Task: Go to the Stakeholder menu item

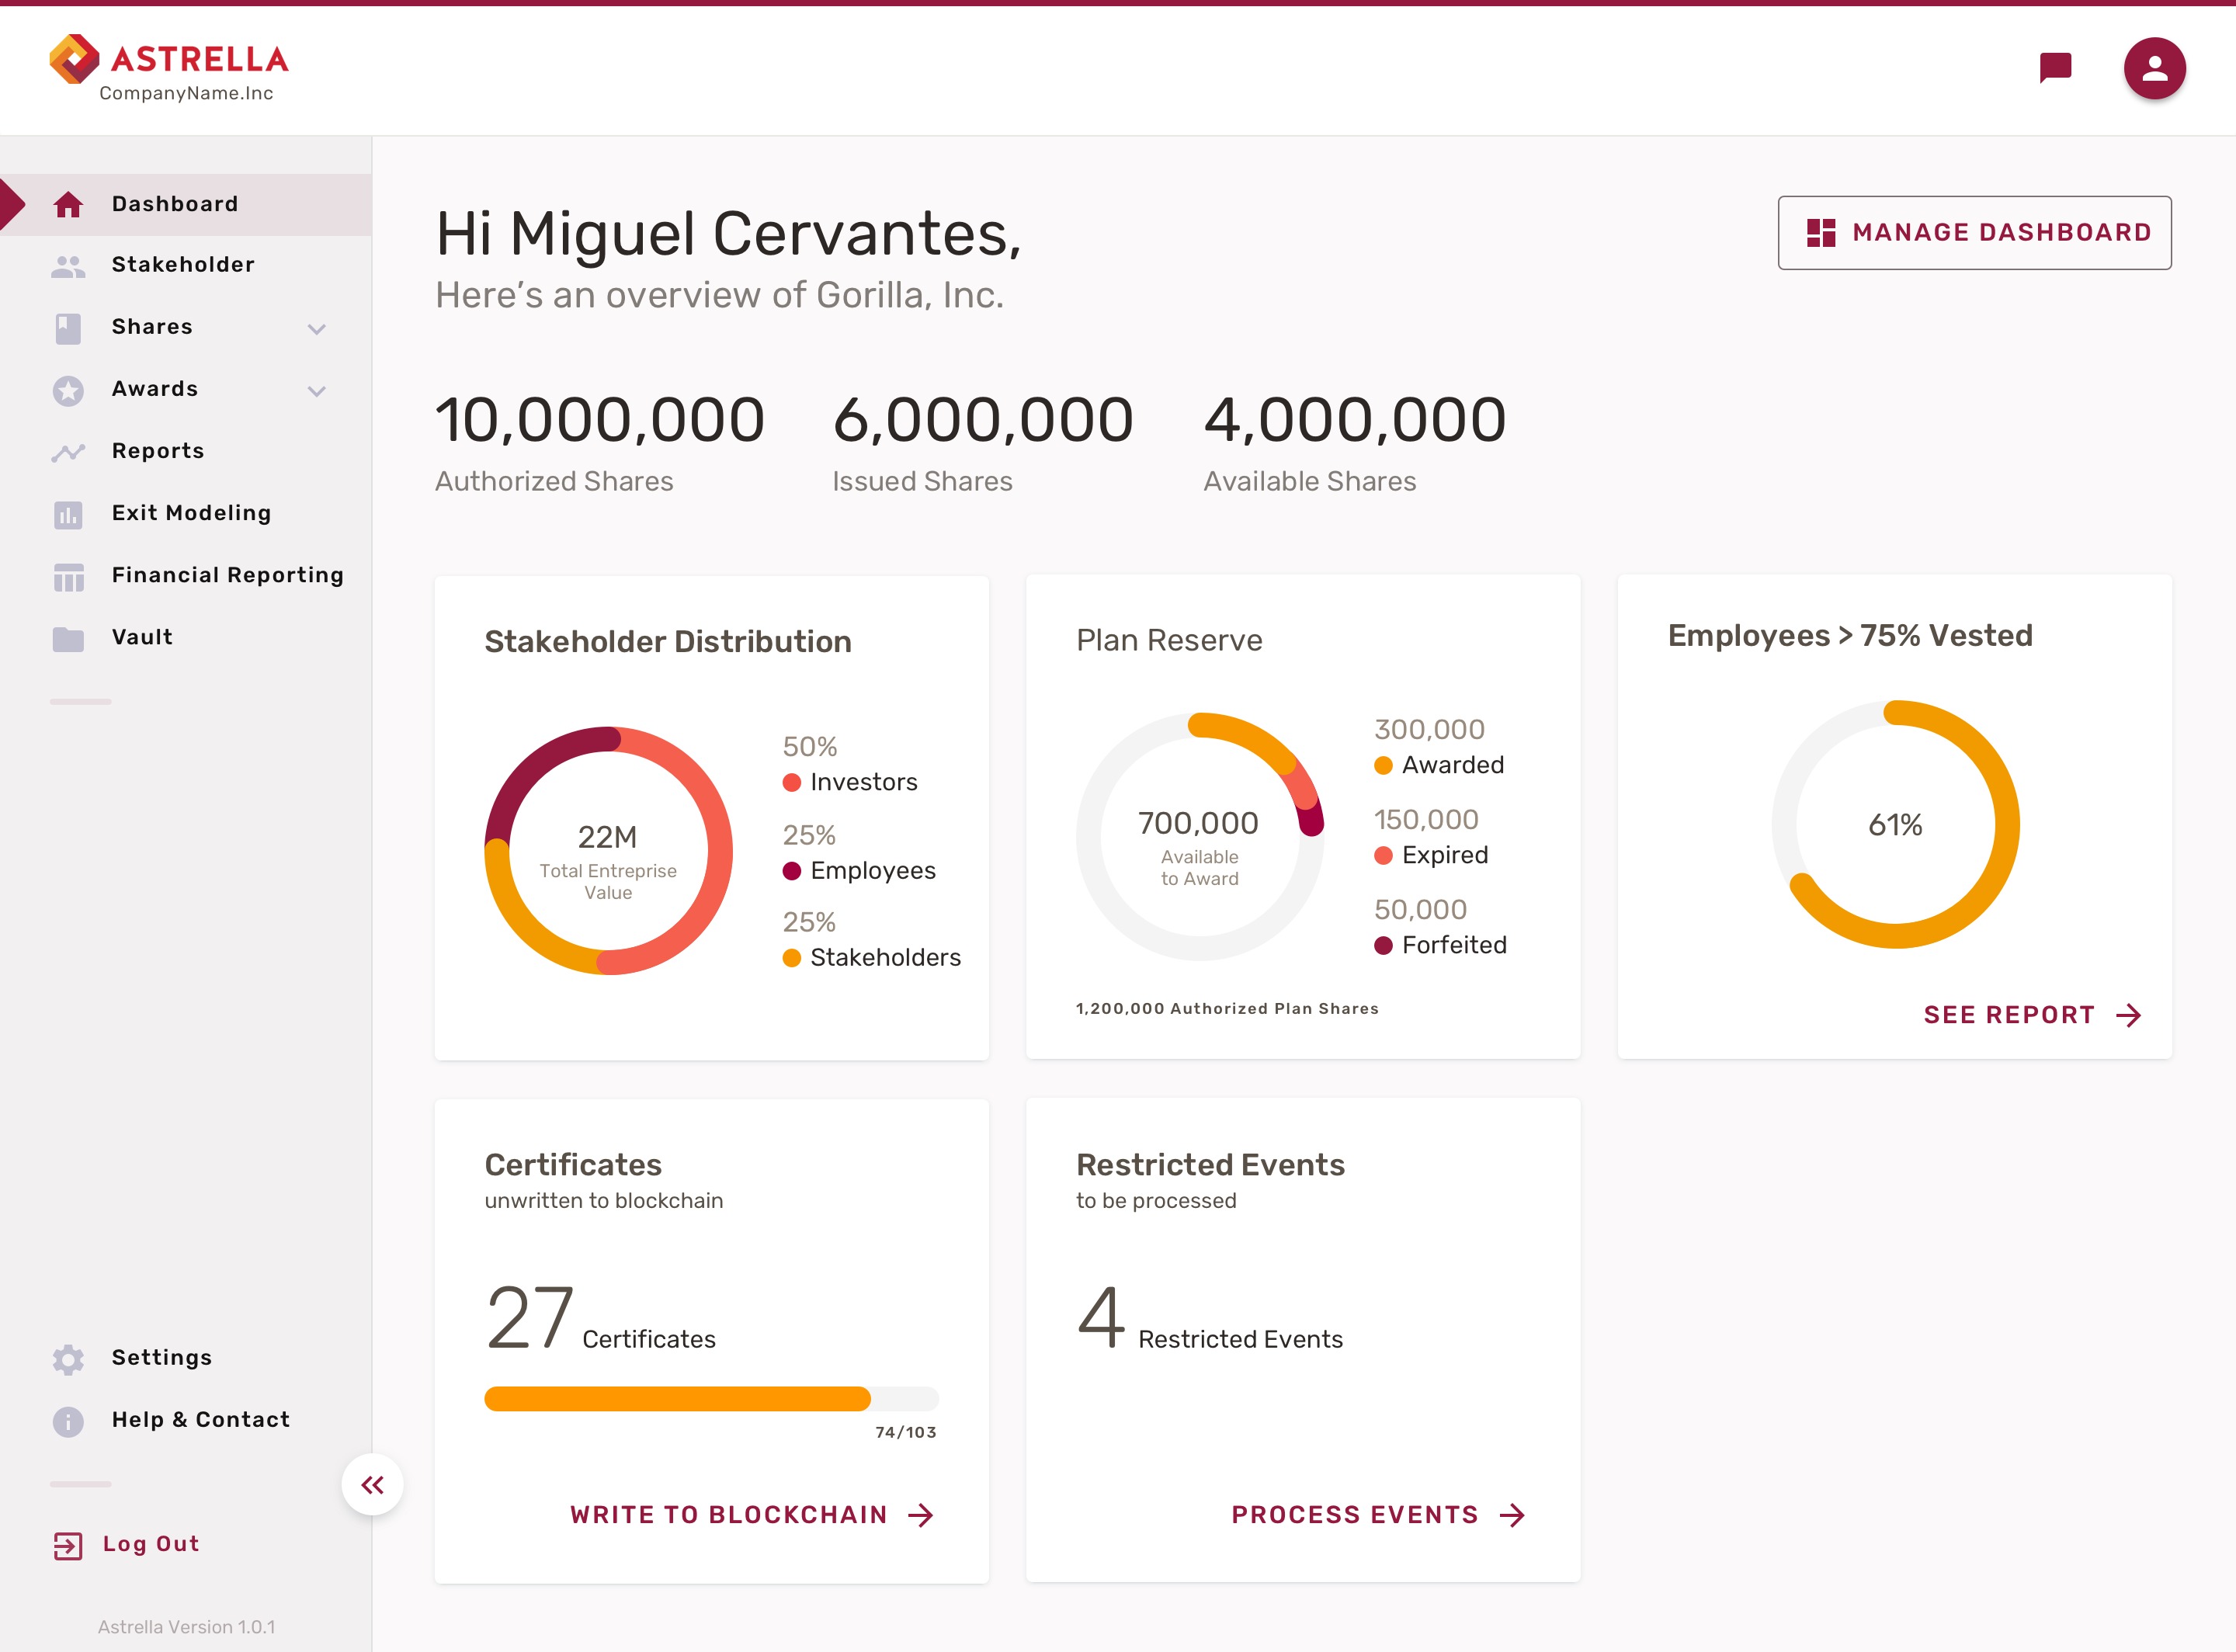Action: (183, 265)
